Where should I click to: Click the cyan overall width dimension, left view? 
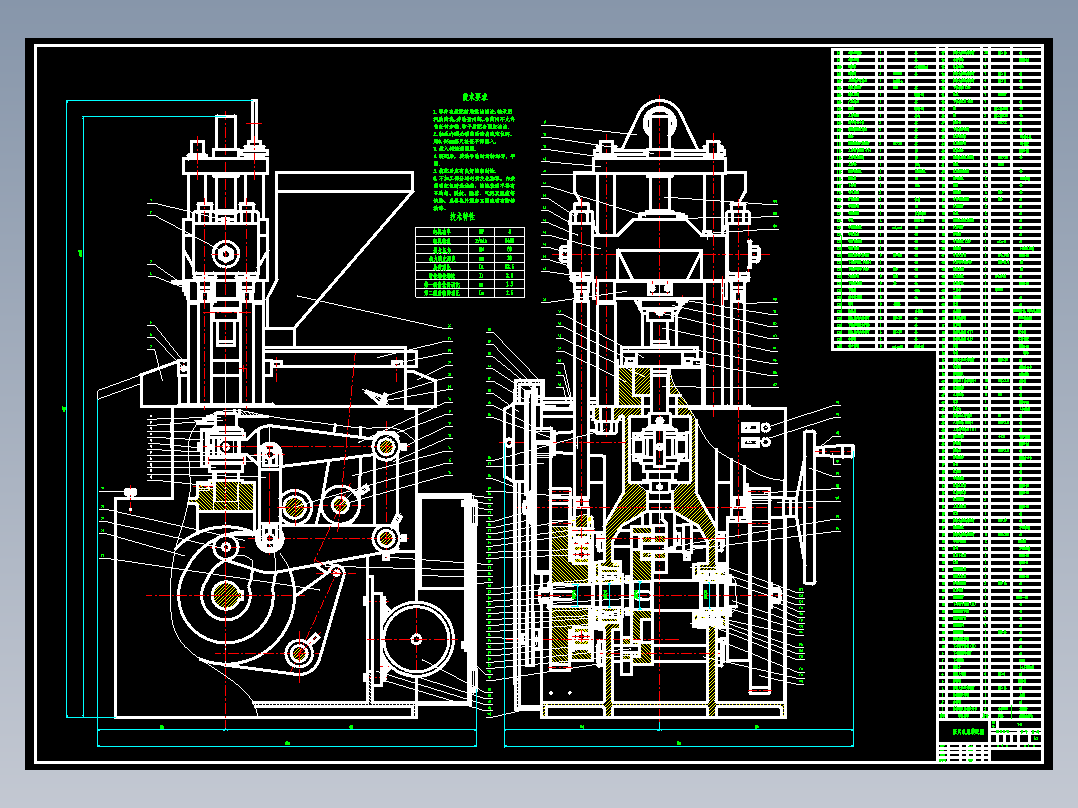287,745
